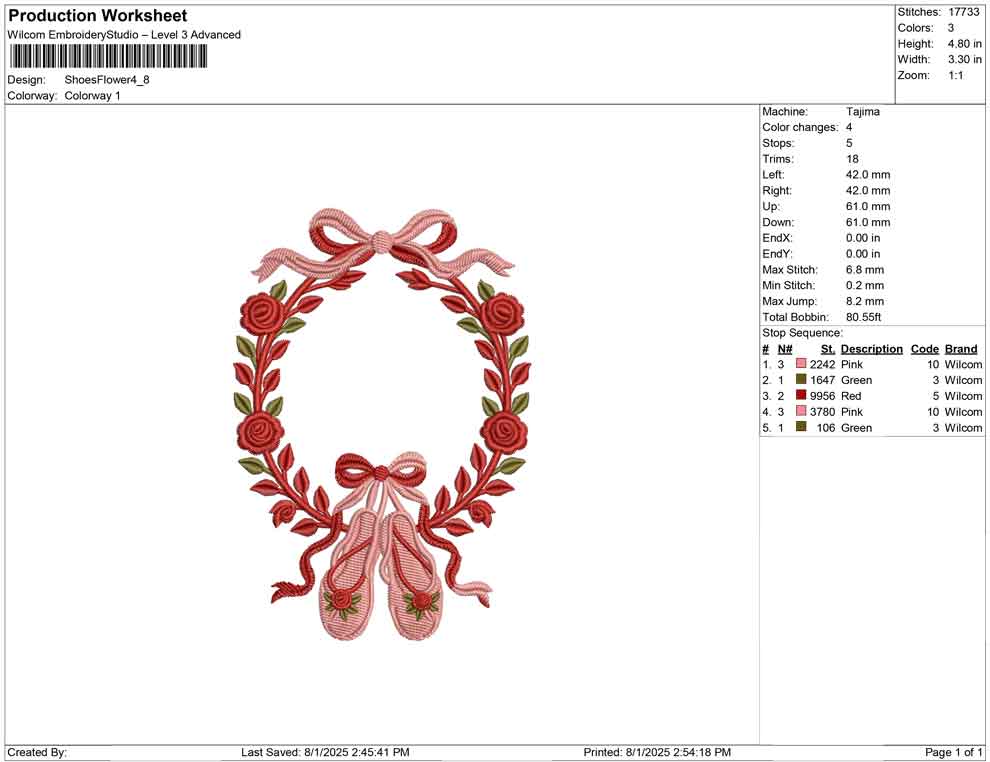The width and height of the screenshot is (990, 762).
Task: Click 'Wilcom EmbroideryStudio – Level 3 Advanced' text
Action: (x=124, y=35)
